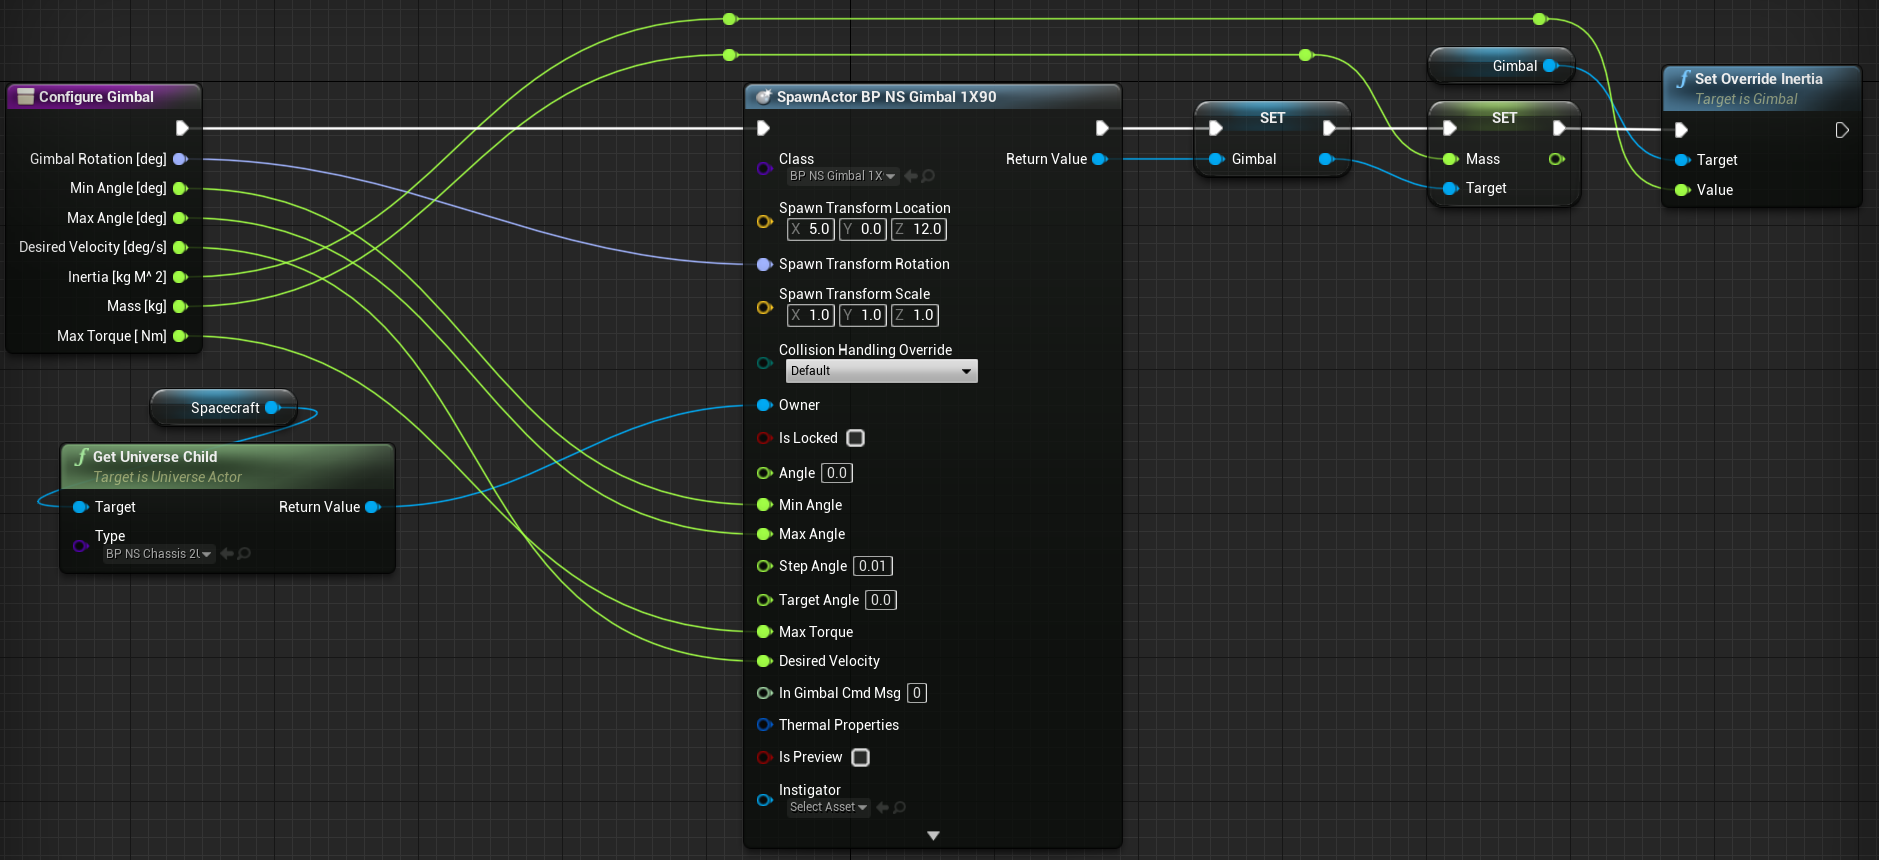This screenshot has width=1879, height=860.
Task: Open the Collision Handling Override dropdown
Action: point(881,371)
